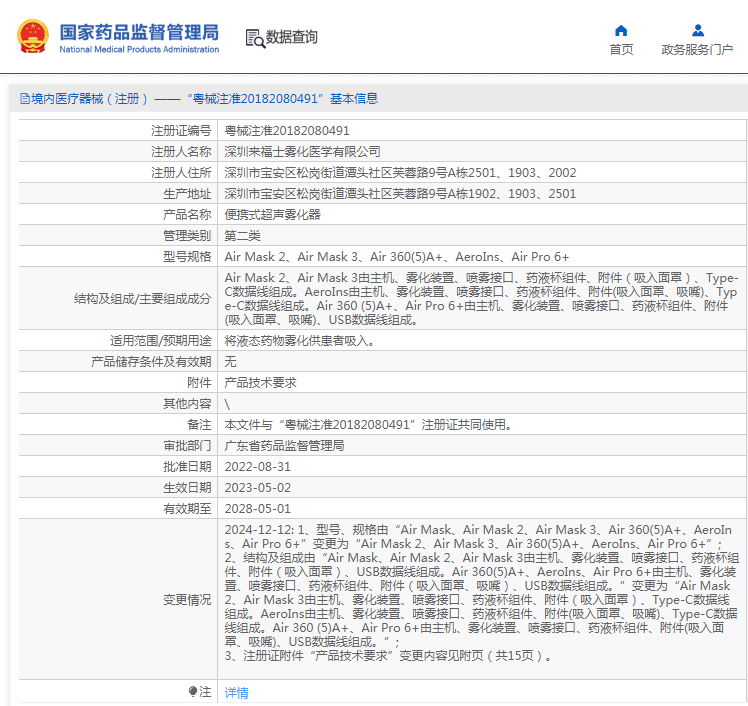The image size is (748, 706).
Task: Click the registration number value in the 注册证编号 row
Action: 287,131
